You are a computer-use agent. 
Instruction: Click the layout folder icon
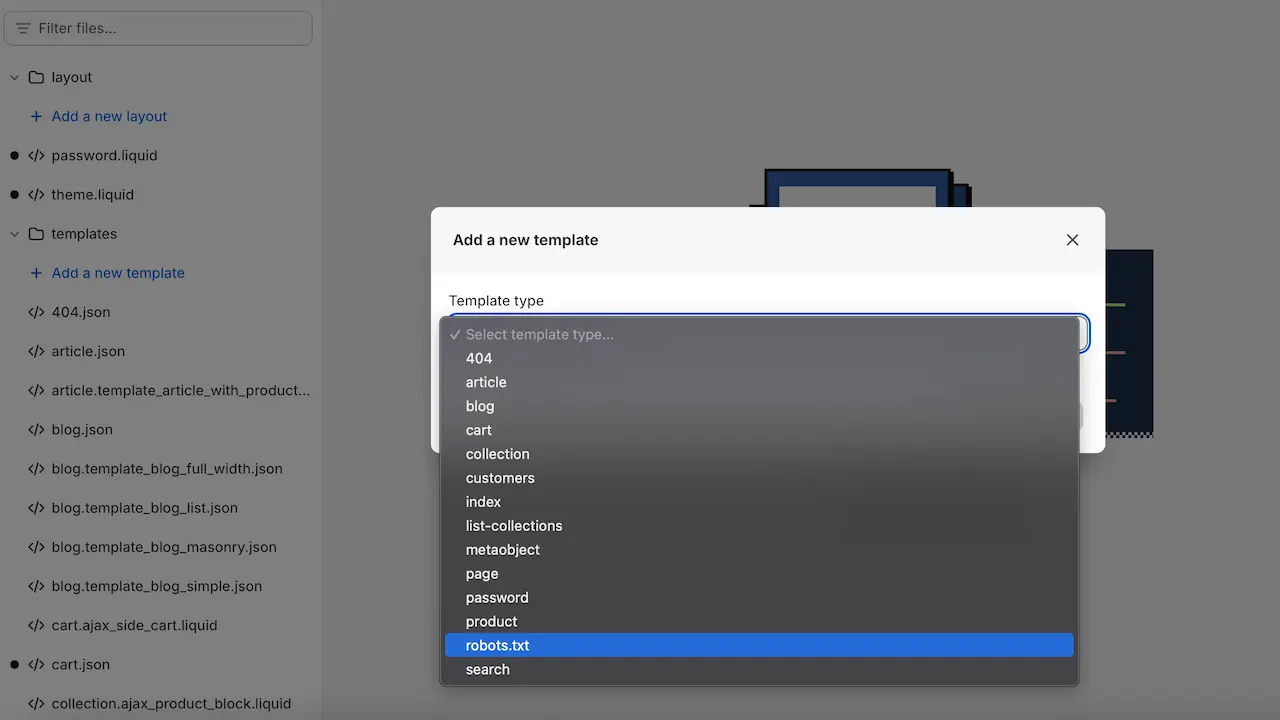click(36, 78)
